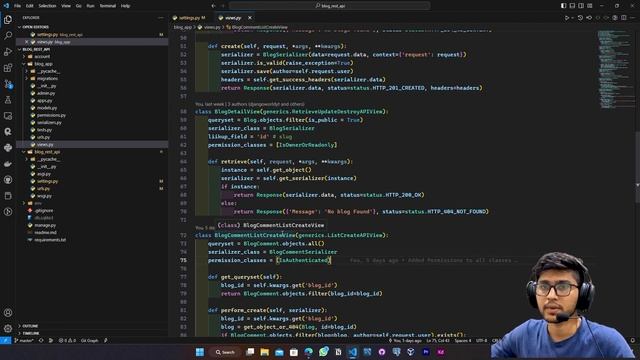The width and height of the screenshot is (640, 360).
Task: Open the Explorer view in activity bar
Action: [8, 20]
